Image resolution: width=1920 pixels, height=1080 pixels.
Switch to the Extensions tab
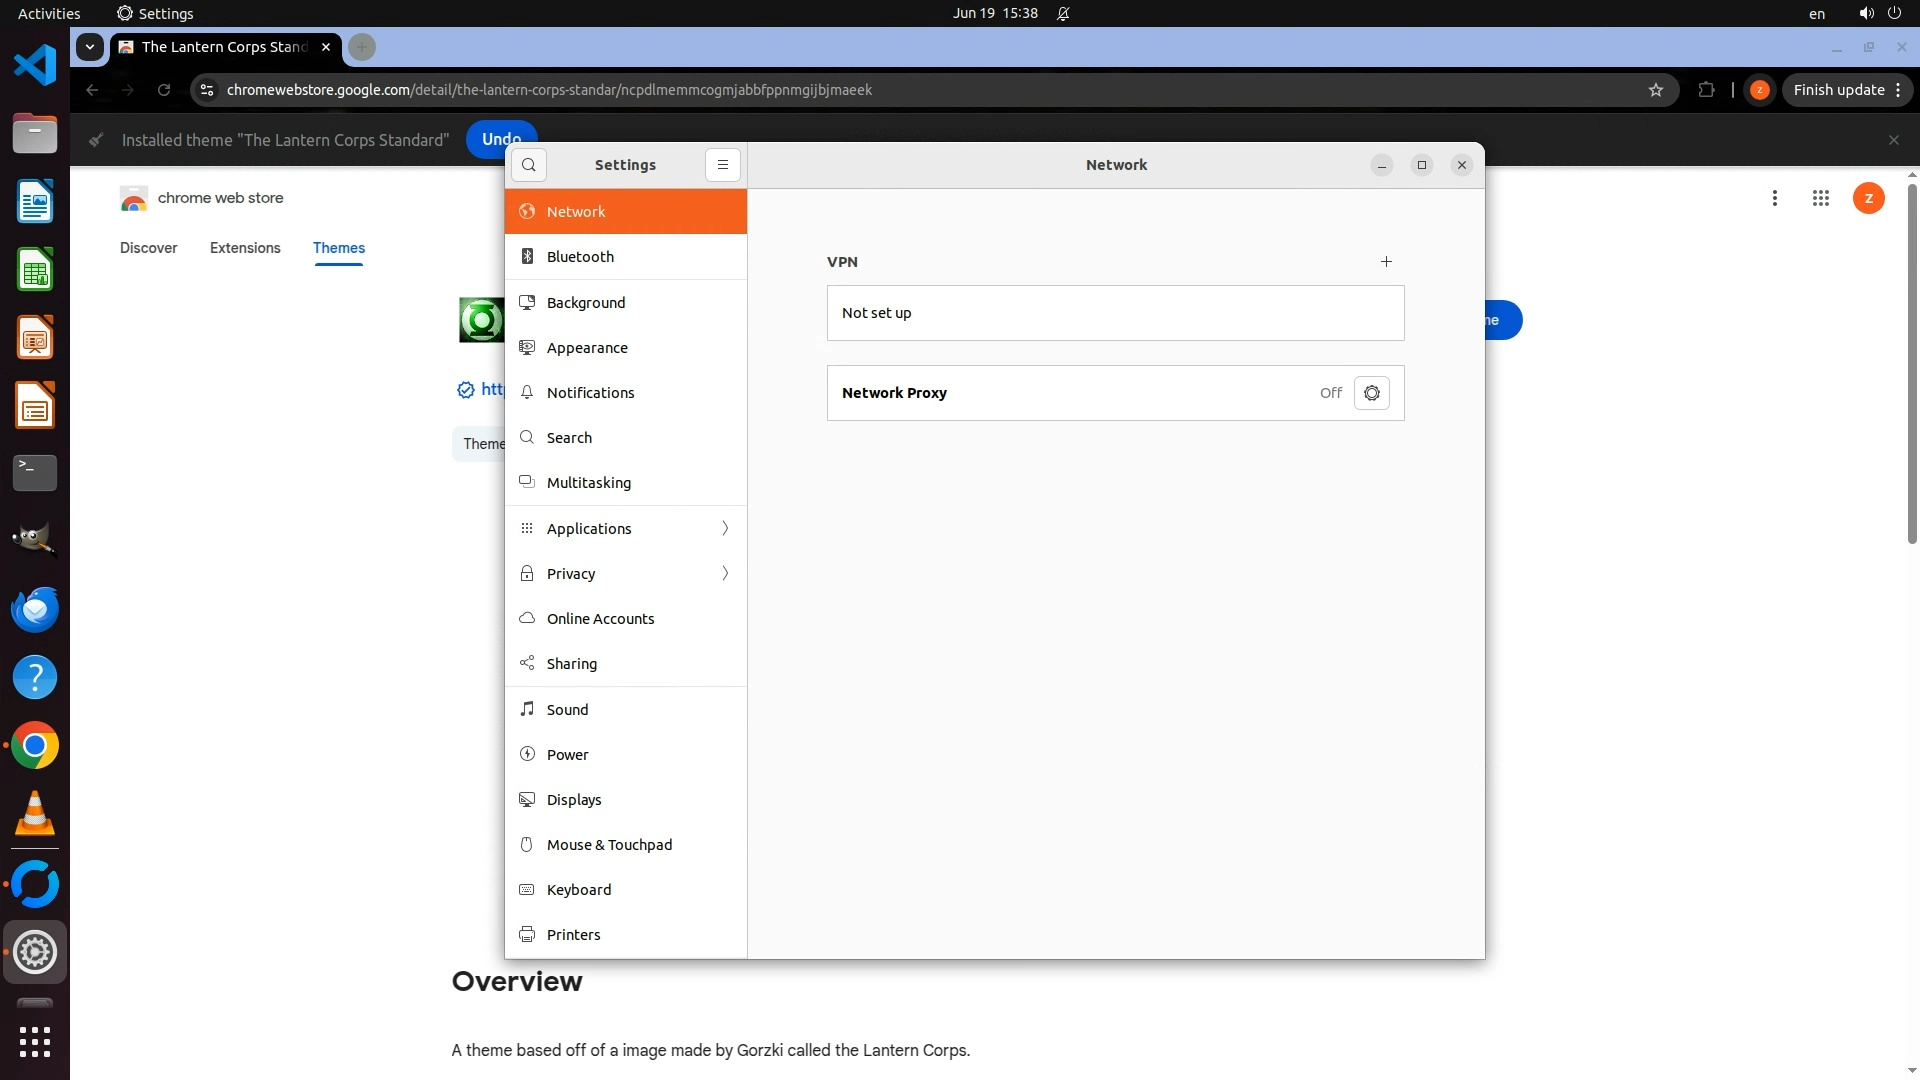point(245,248)
